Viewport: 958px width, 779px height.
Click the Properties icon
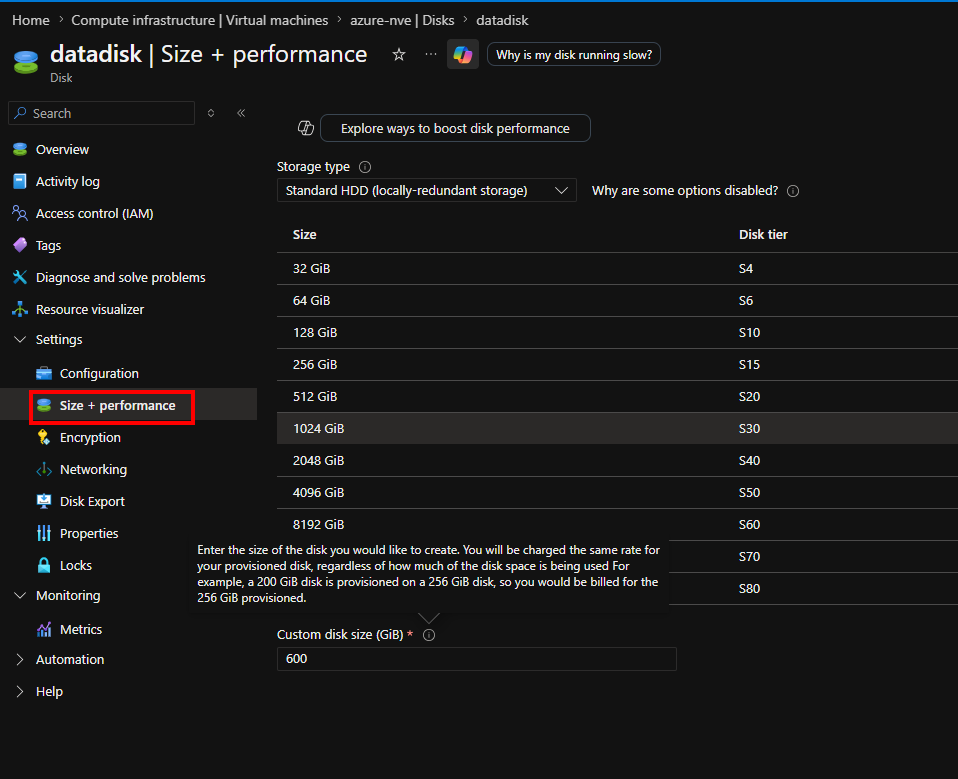click(x=44, y=533)
